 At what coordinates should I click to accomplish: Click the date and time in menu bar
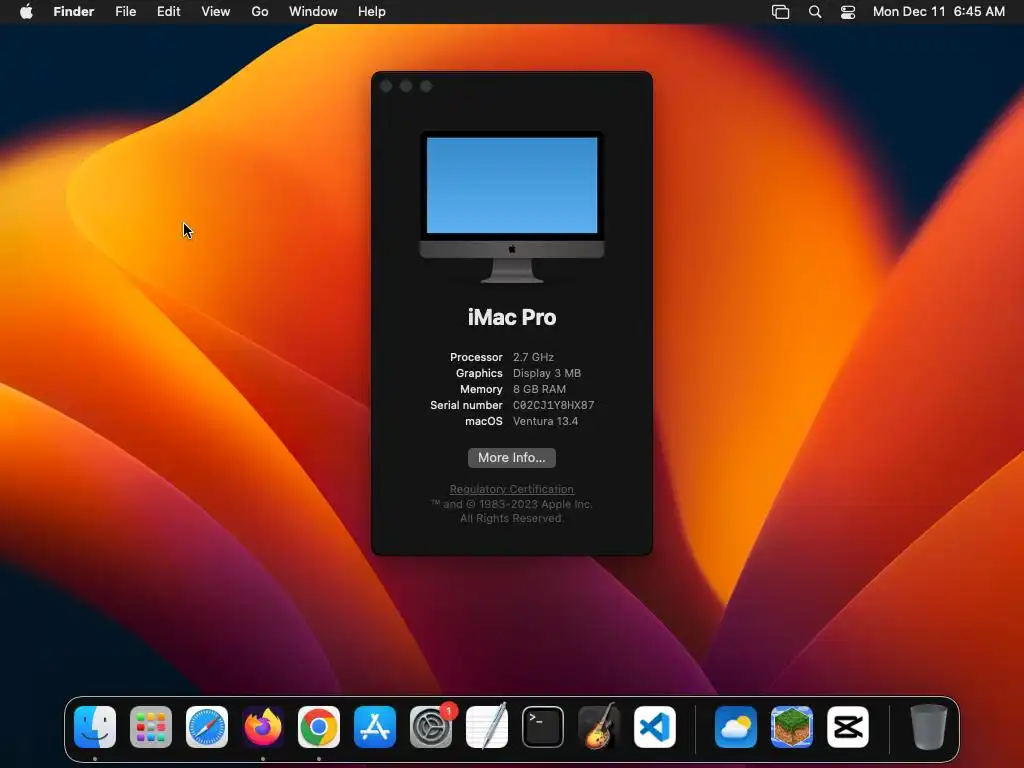[938, 11]
